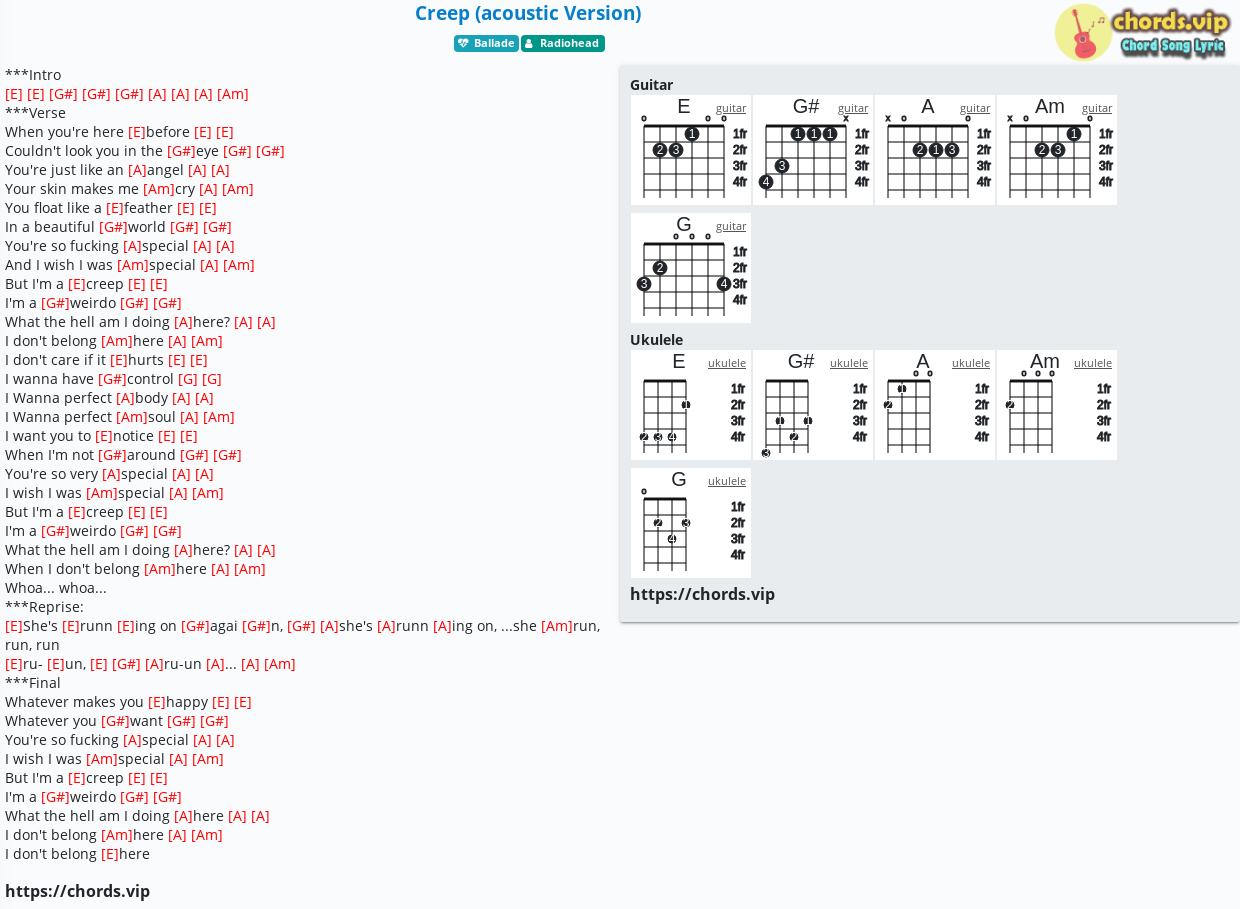Open the ukulele link above the G chord
Screen dimensions: 1240x909
tap(727, 481)
